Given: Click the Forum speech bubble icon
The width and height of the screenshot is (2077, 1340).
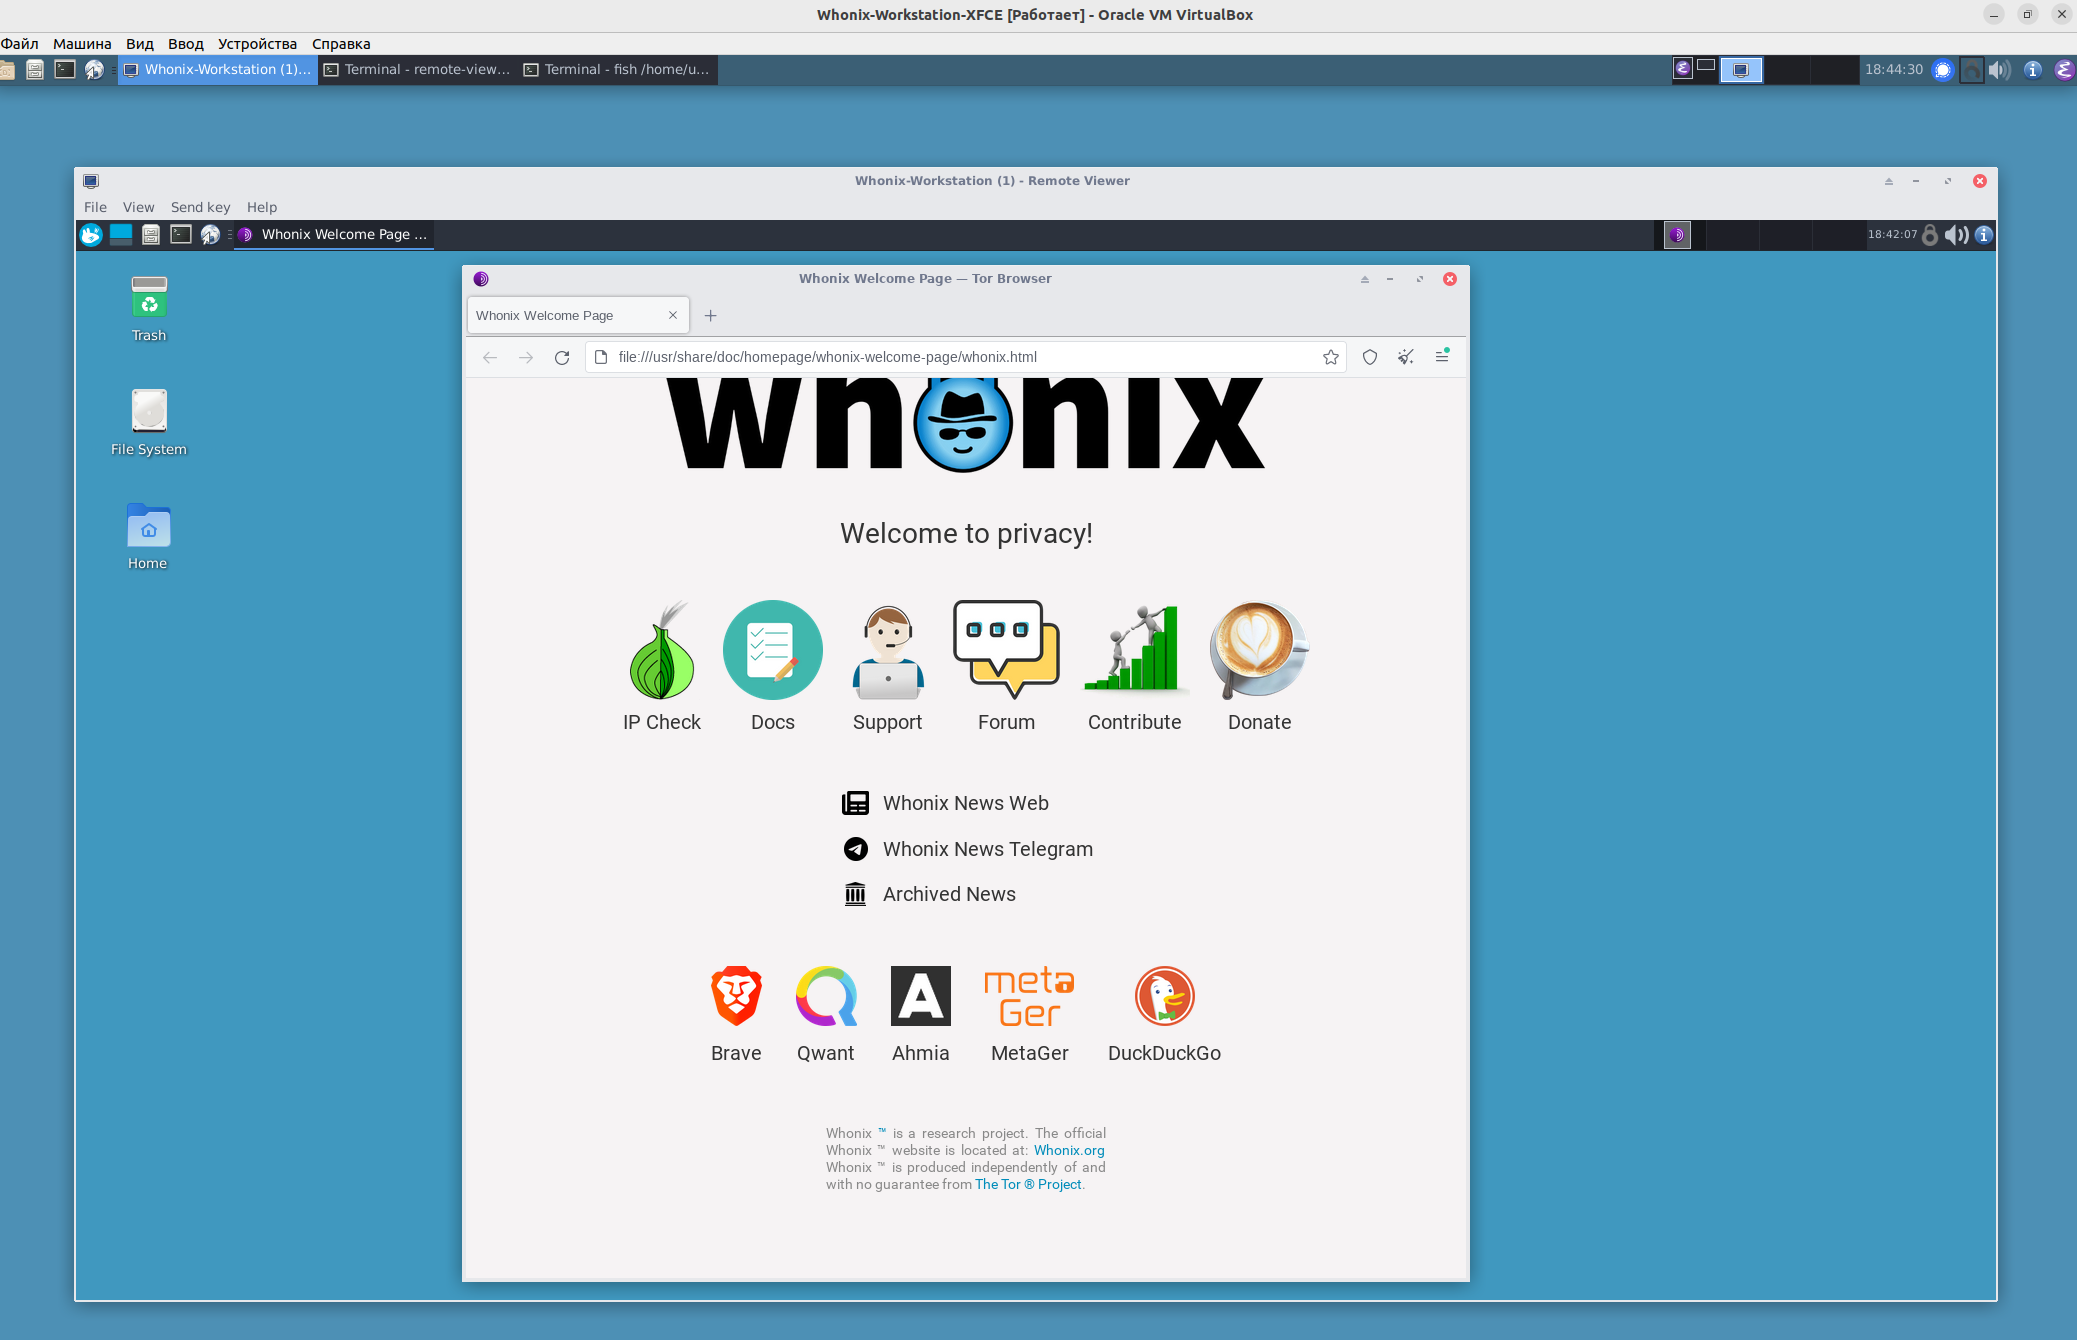Looking at the screenshot, I should (1006, 648).
